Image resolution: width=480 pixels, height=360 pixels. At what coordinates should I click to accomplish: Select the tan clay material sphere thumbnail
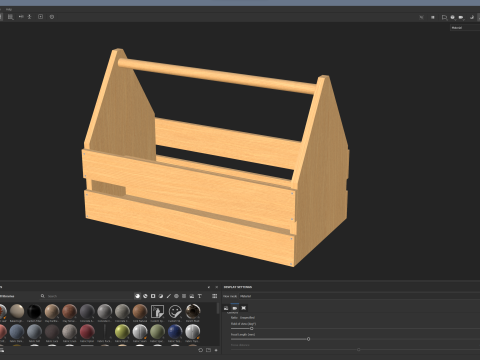click(52, 311)
